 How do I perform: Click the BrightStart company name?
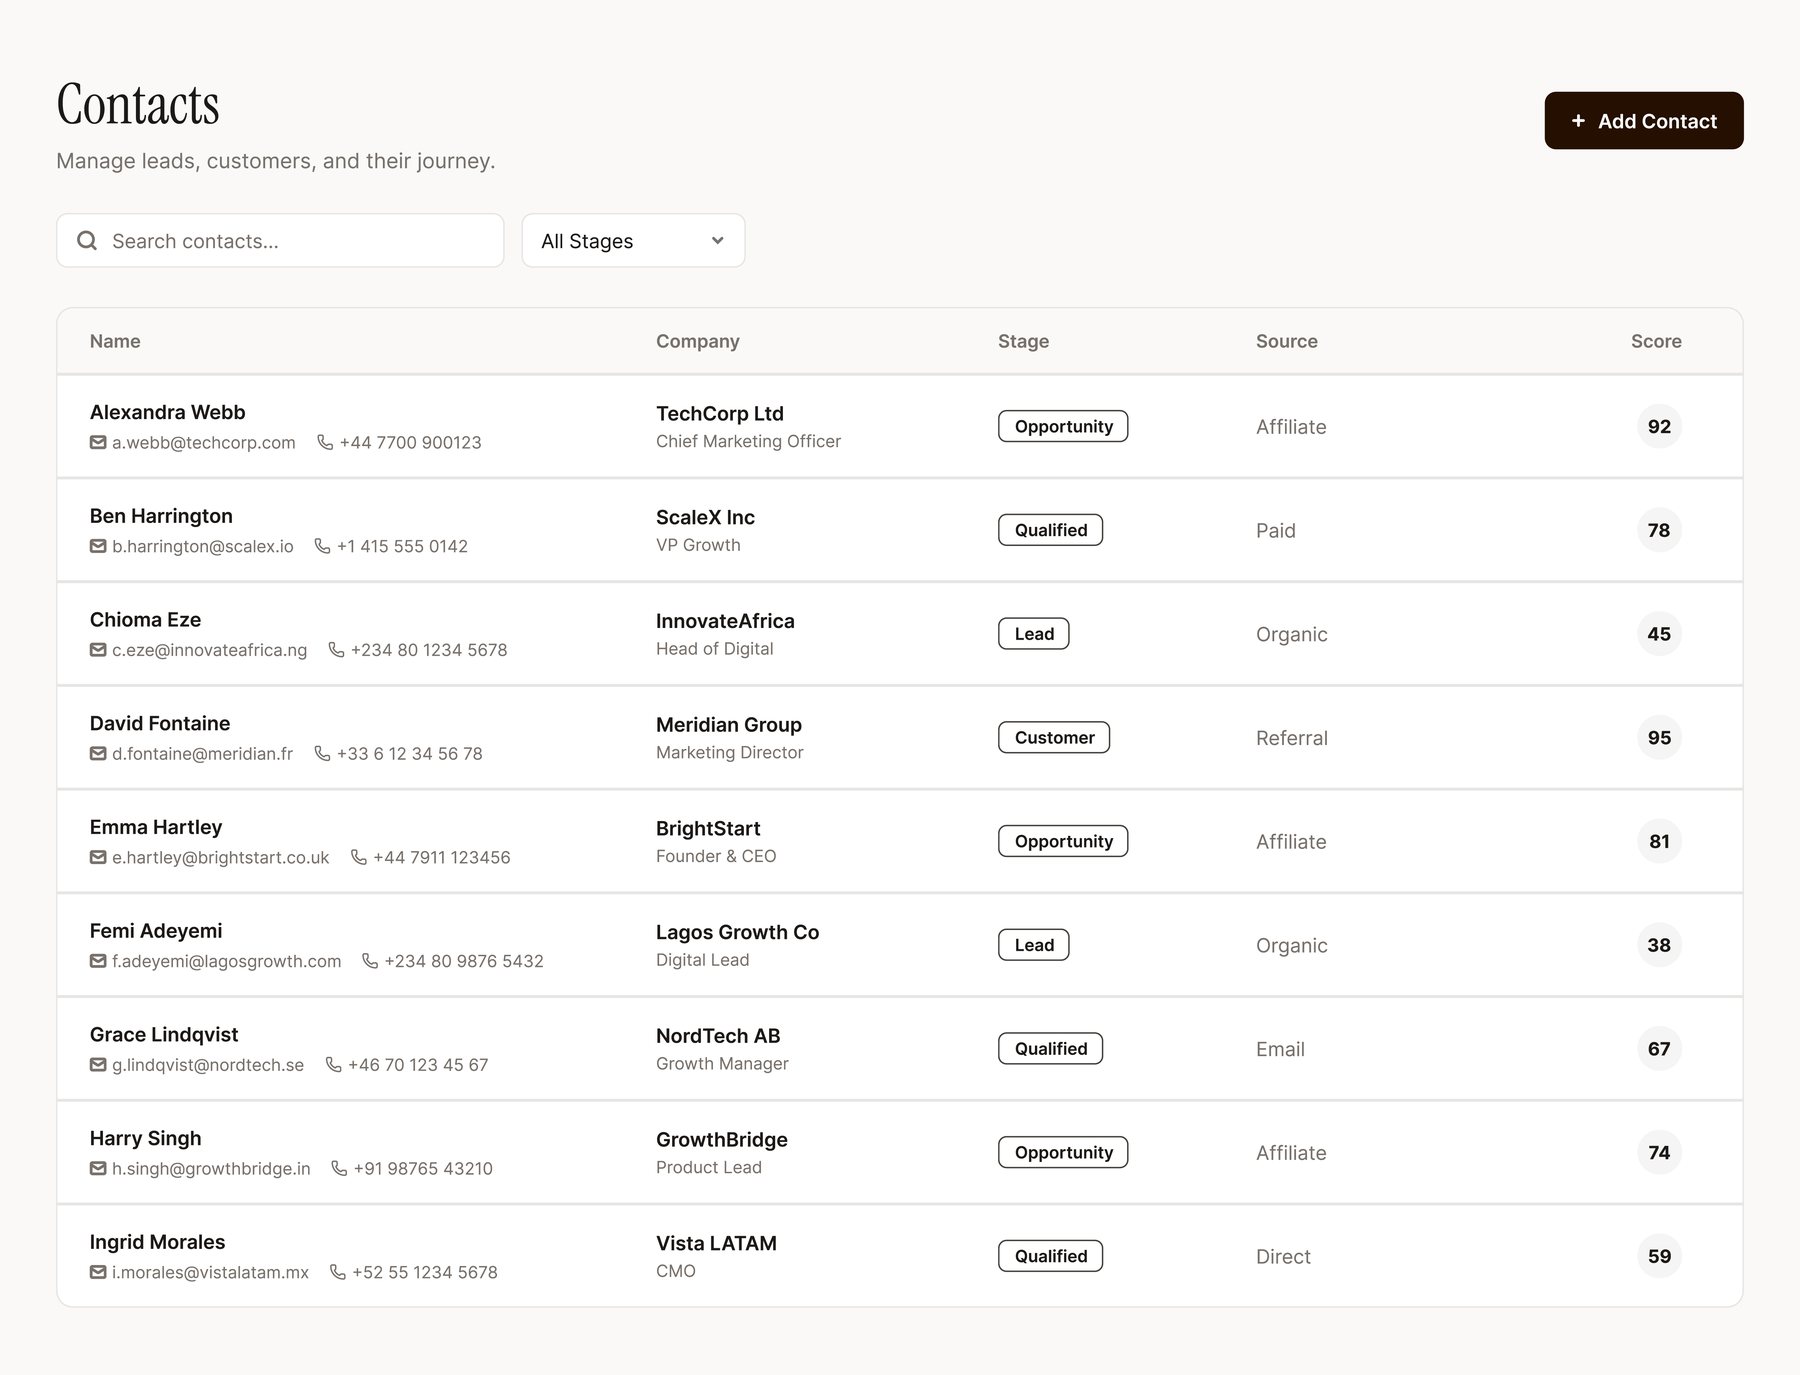pos(708,829)
